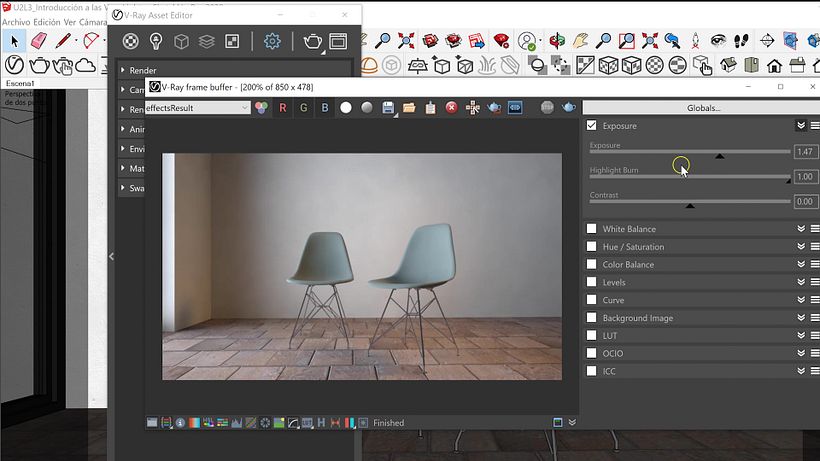Click the Contrast value input field

[x=805, y=202]
